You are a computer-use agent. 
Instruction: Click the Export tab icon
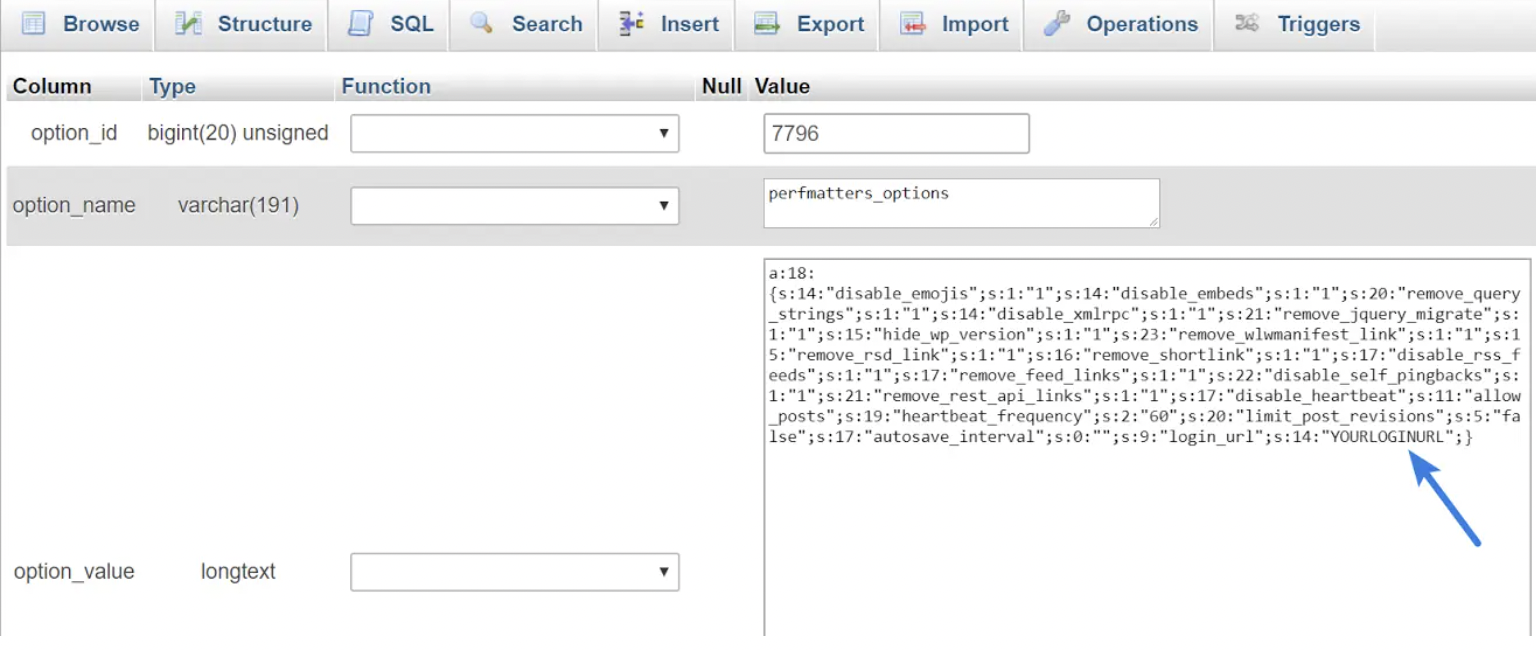click(767, 23)
